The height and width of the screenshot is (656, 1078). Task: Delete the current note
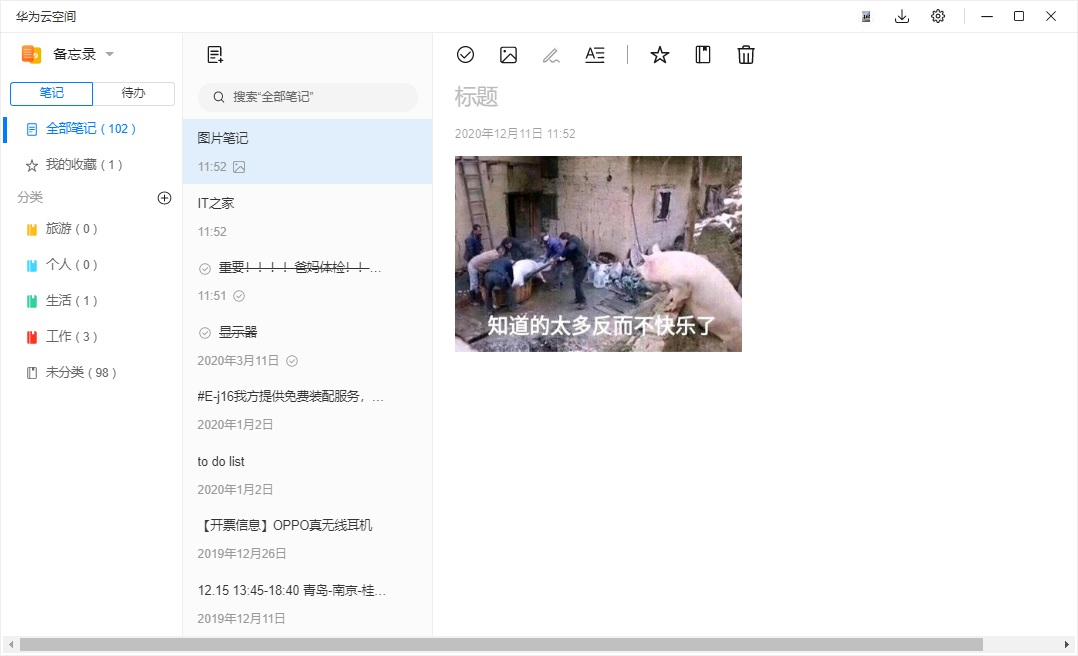[745, 55]
